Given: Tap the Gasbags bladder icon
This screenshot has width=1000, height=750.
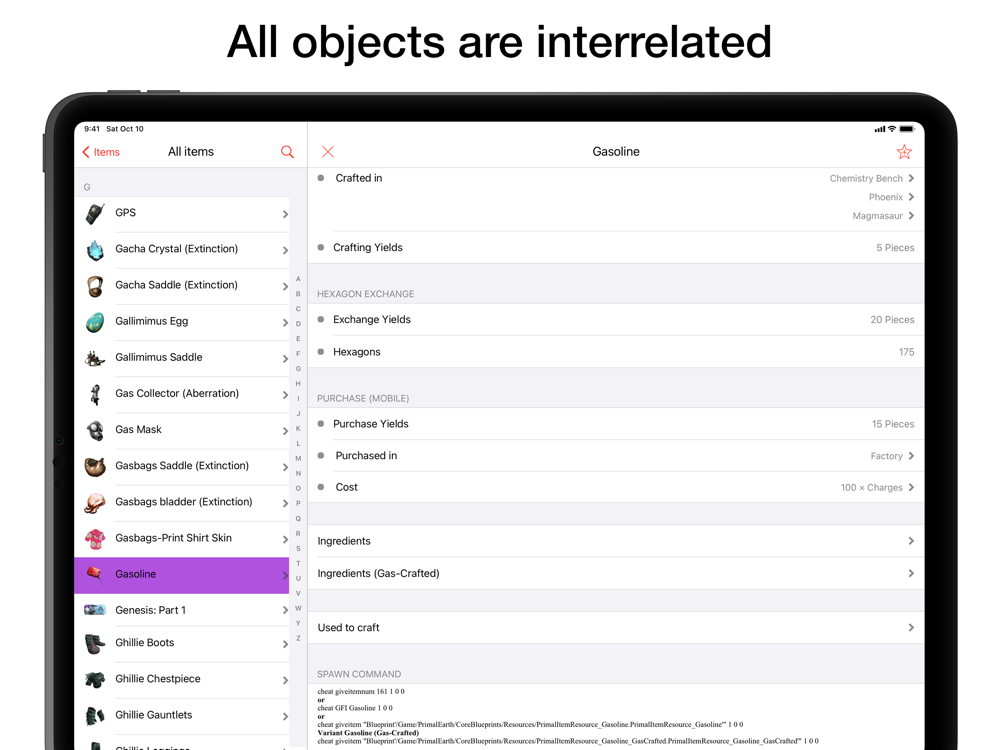Looking at the screenshot, I should 95,503.
